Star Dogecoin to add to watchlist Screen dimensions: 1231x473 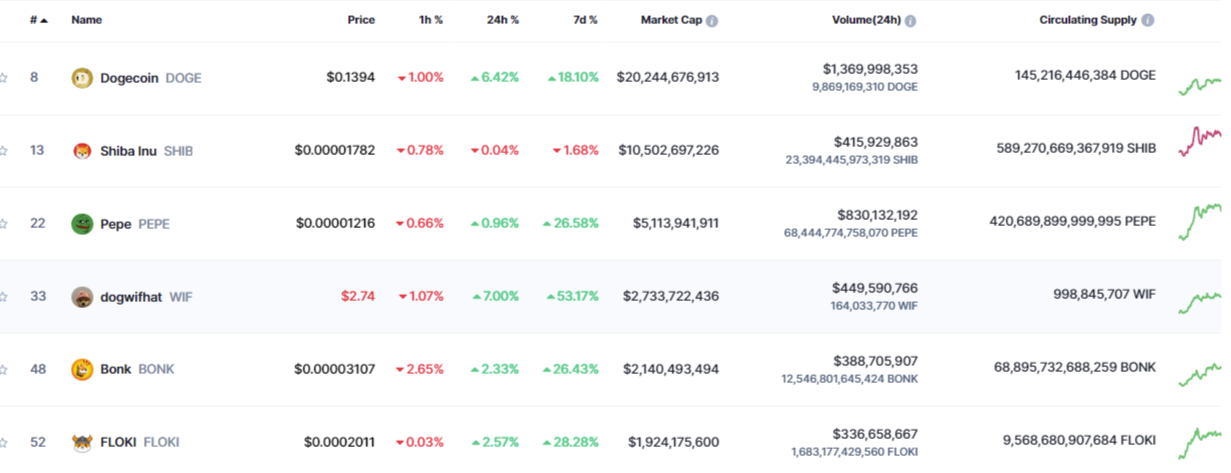click(3, 77)
